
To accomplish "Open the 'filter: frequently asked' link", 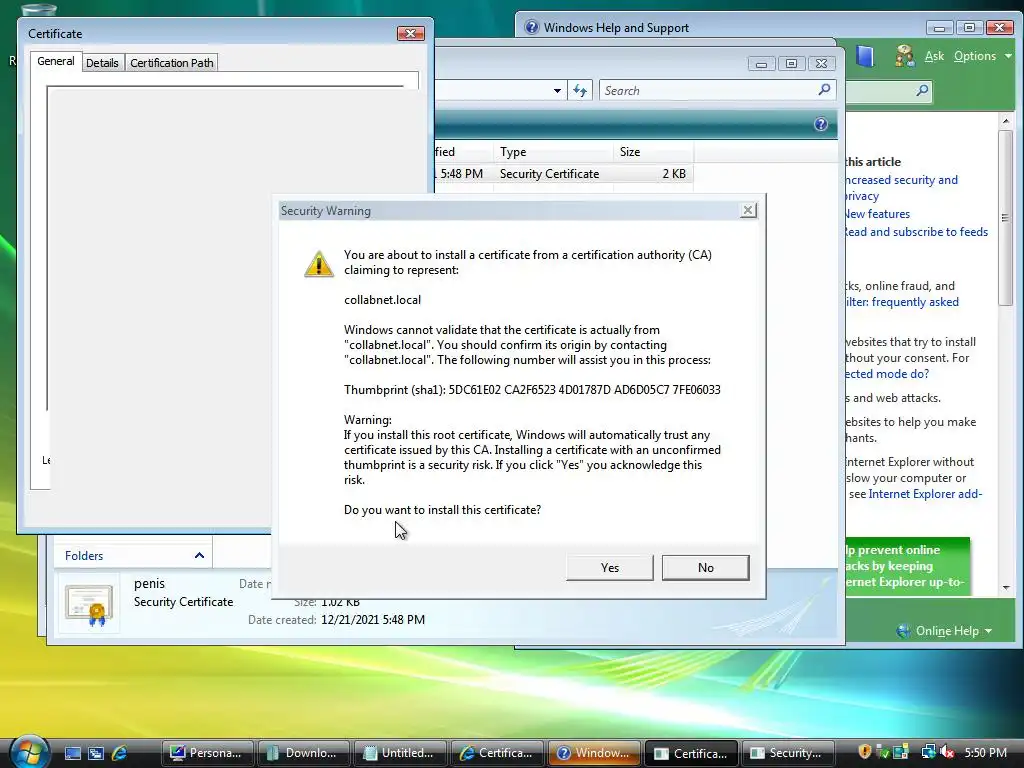I will coord(901,302).
